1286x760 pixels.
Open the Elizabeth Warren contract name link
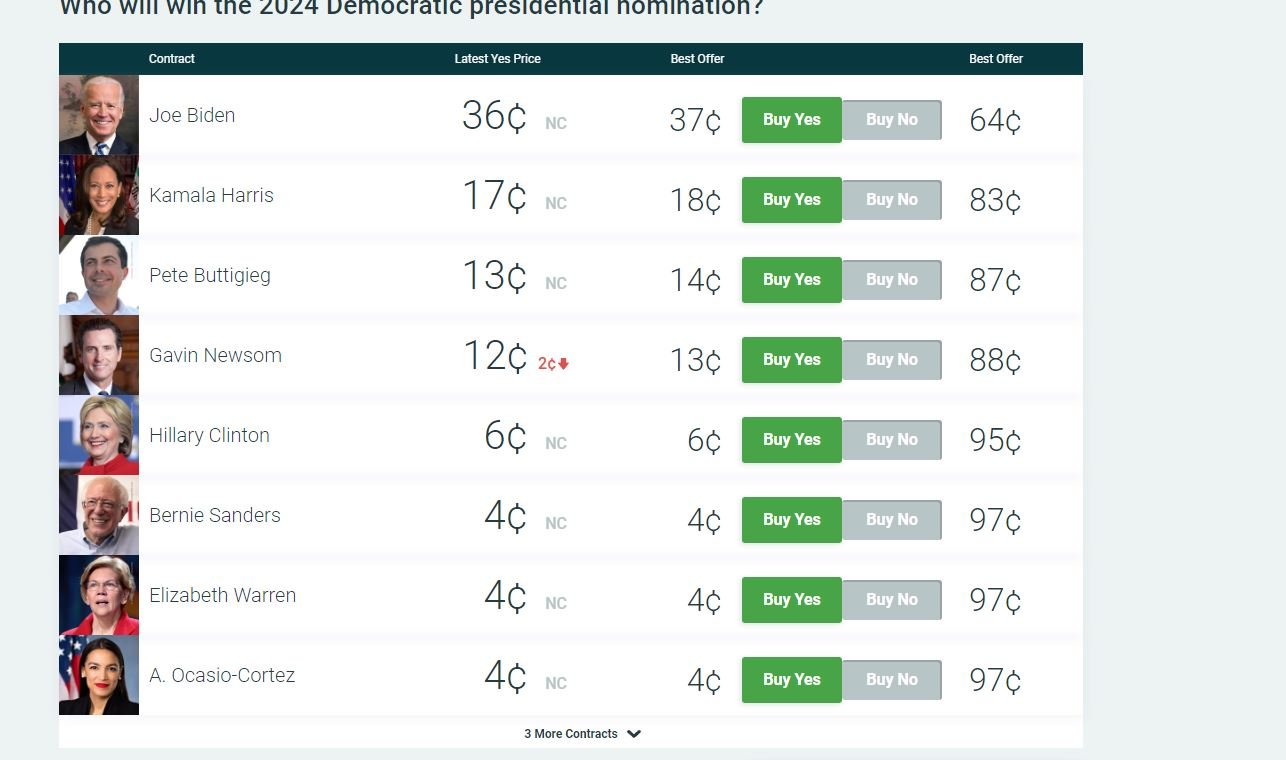tap(222, 595)
